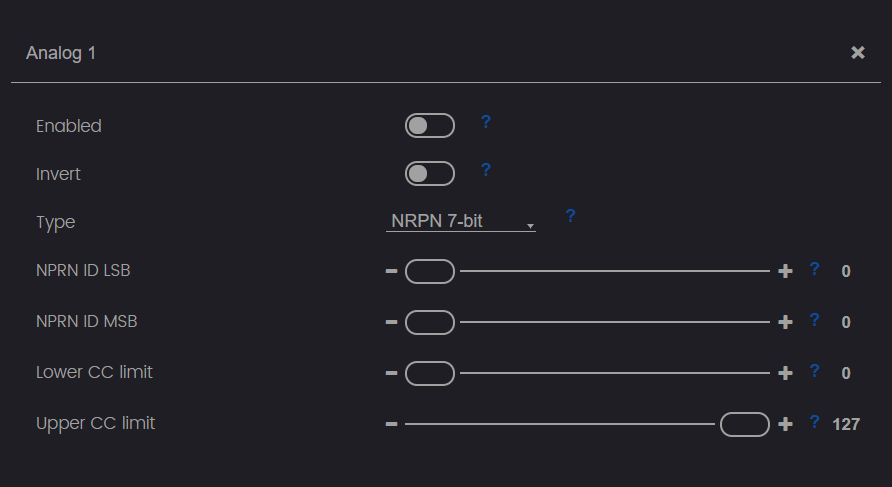Show help for Upper CC limit
Screen dimensions: 892x487
[x=815, y=422]
